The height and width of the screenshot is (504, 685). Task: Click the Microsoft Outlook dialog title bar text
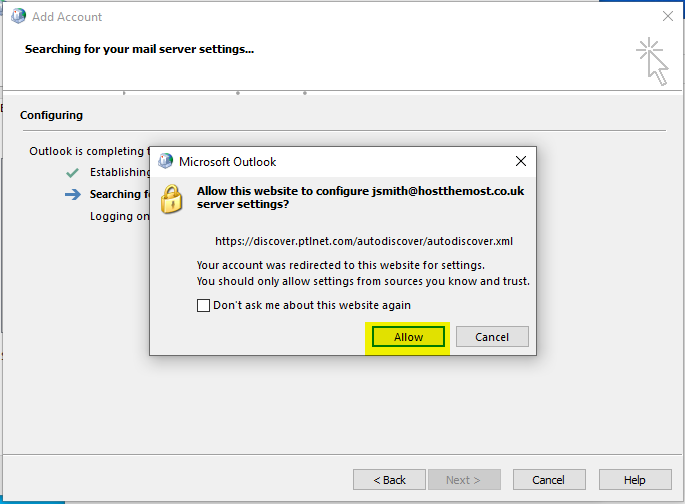pos(227,161)
